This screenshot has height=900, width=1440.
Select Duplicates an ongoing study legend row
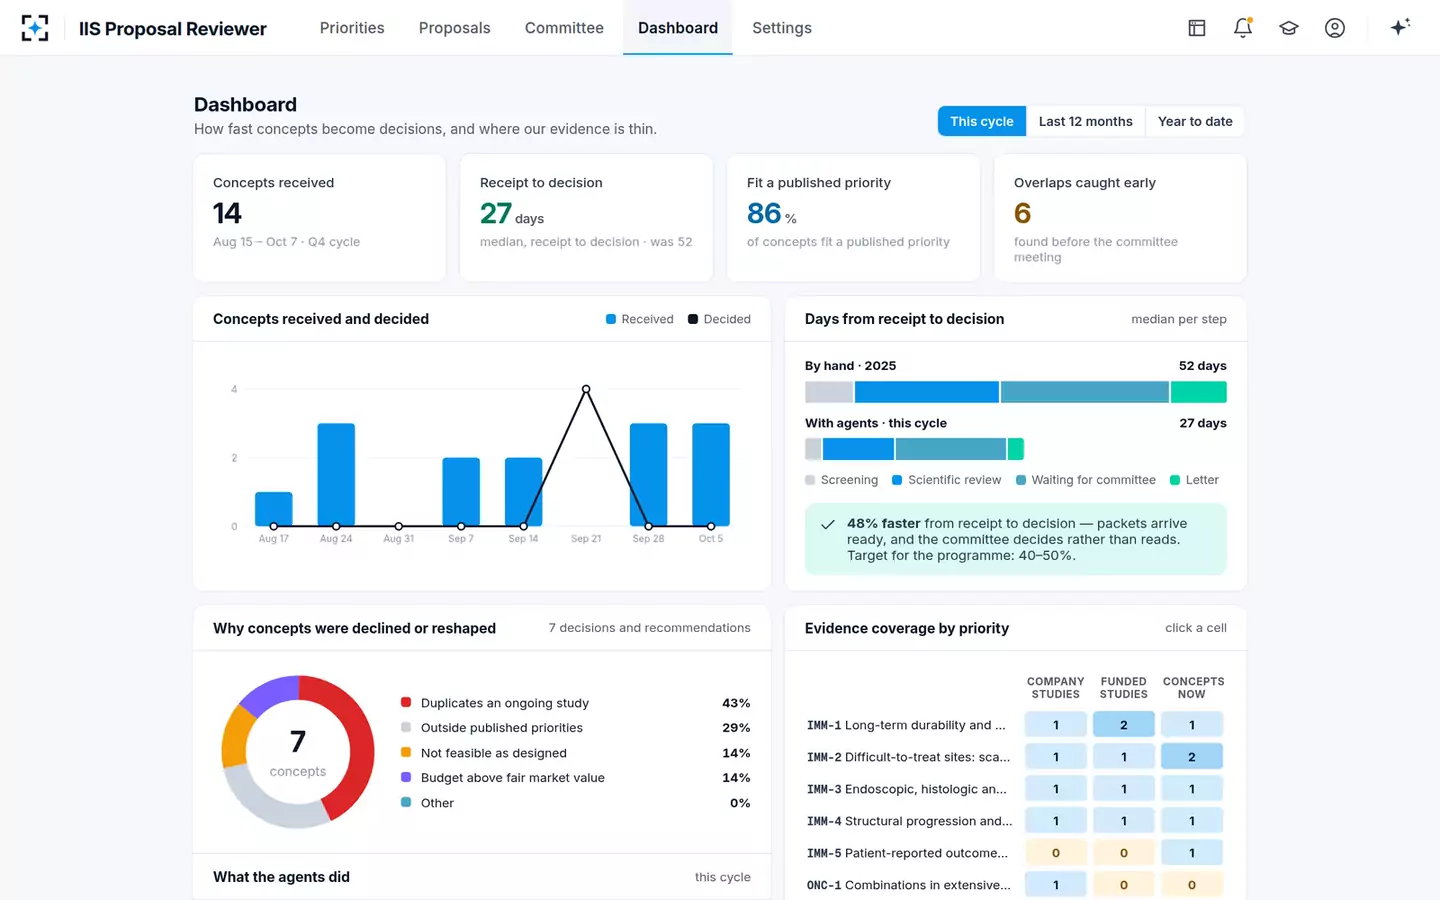(x=576, y=703)
